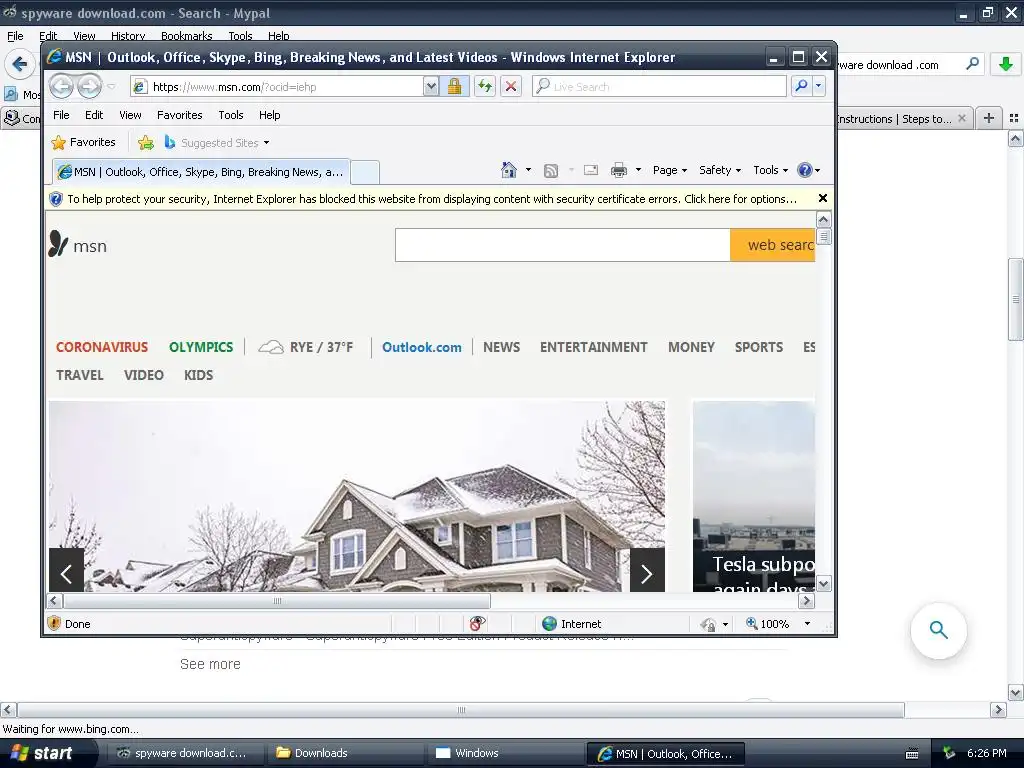Open the ENTERTAINMENT link
The height and width of the screenshot is (768, 1024).
tap(594, 347)
